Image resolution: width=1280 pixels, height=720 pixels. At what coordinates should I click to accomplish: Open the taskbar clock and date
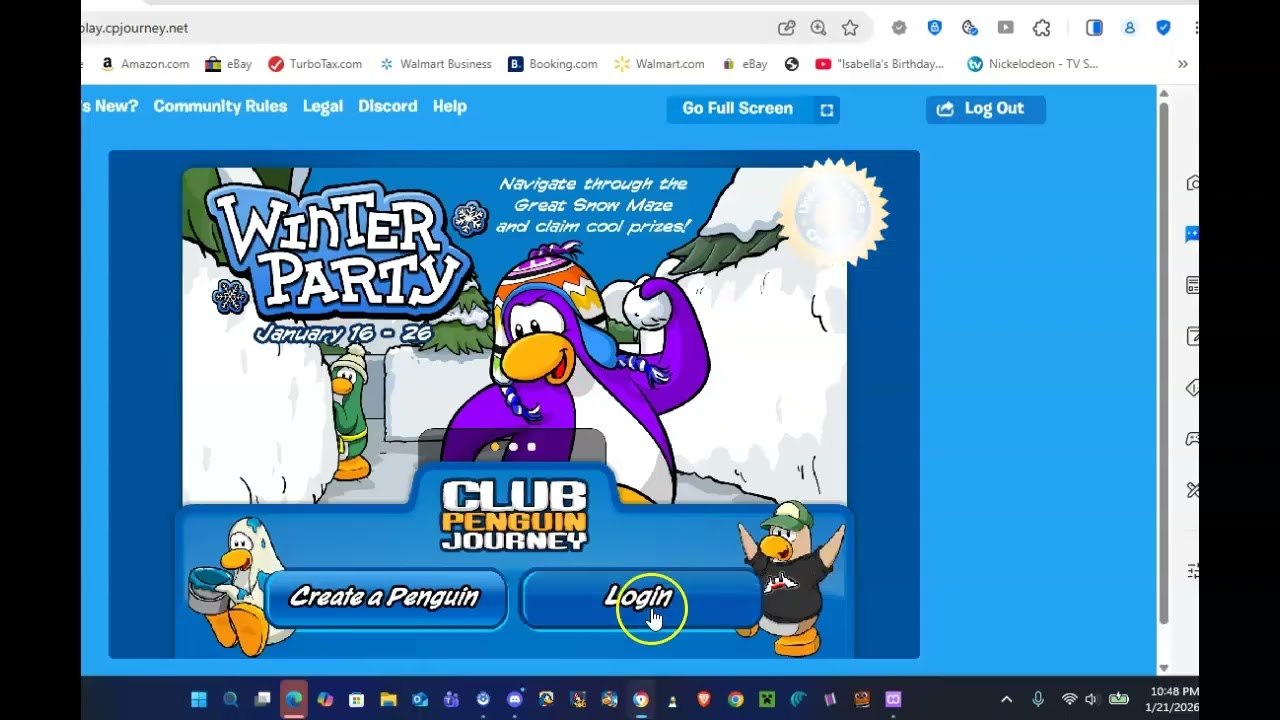tap(1172, 699)
